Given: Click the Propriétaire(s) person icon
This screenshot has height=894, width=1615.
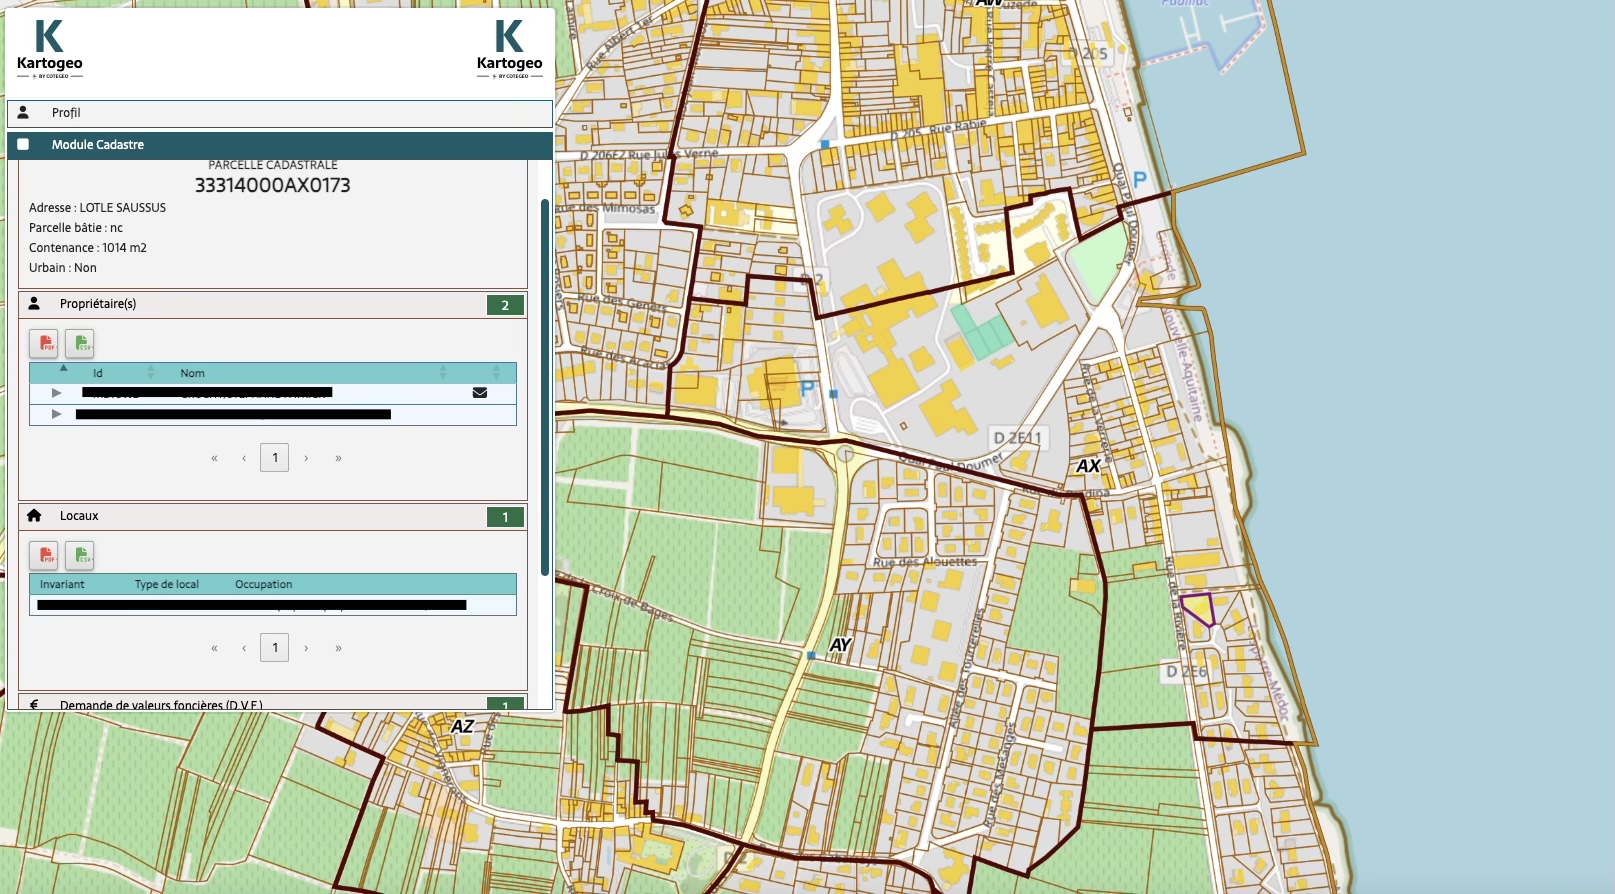Looking at the screenshot, I should tap(34, 303).
